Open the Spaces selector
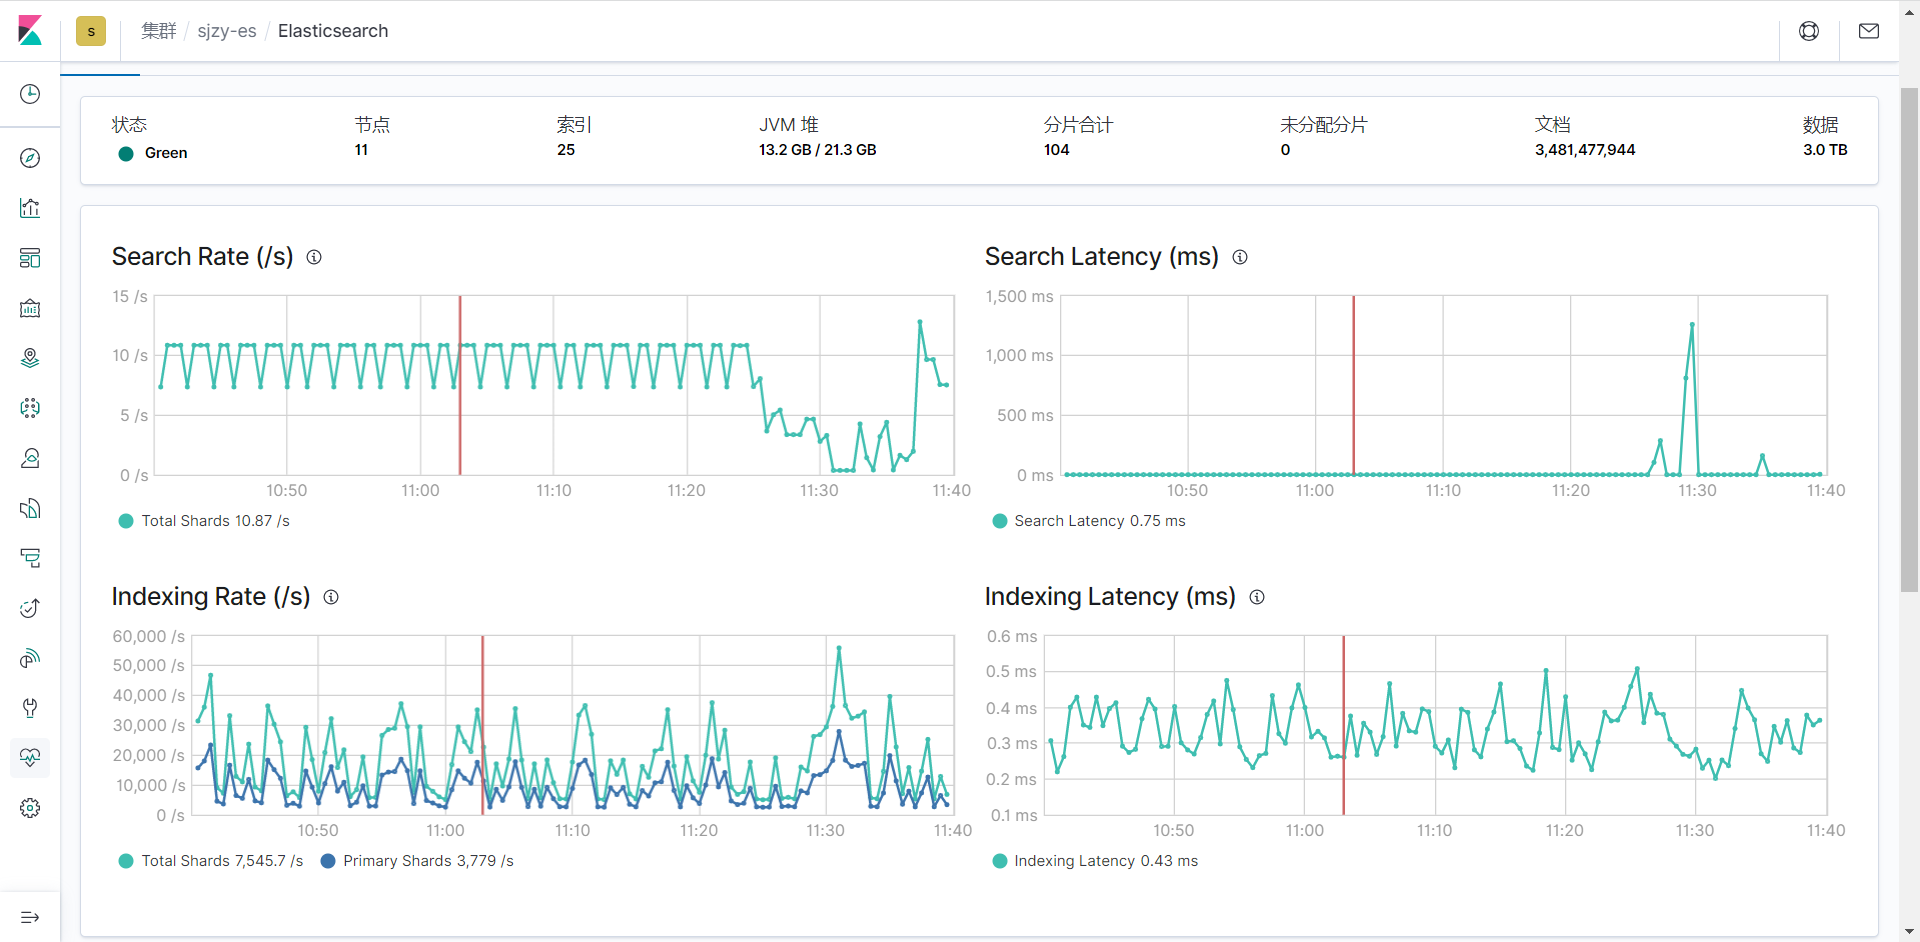The width and height of the screenshot is (1920, 942). point(91,31)
